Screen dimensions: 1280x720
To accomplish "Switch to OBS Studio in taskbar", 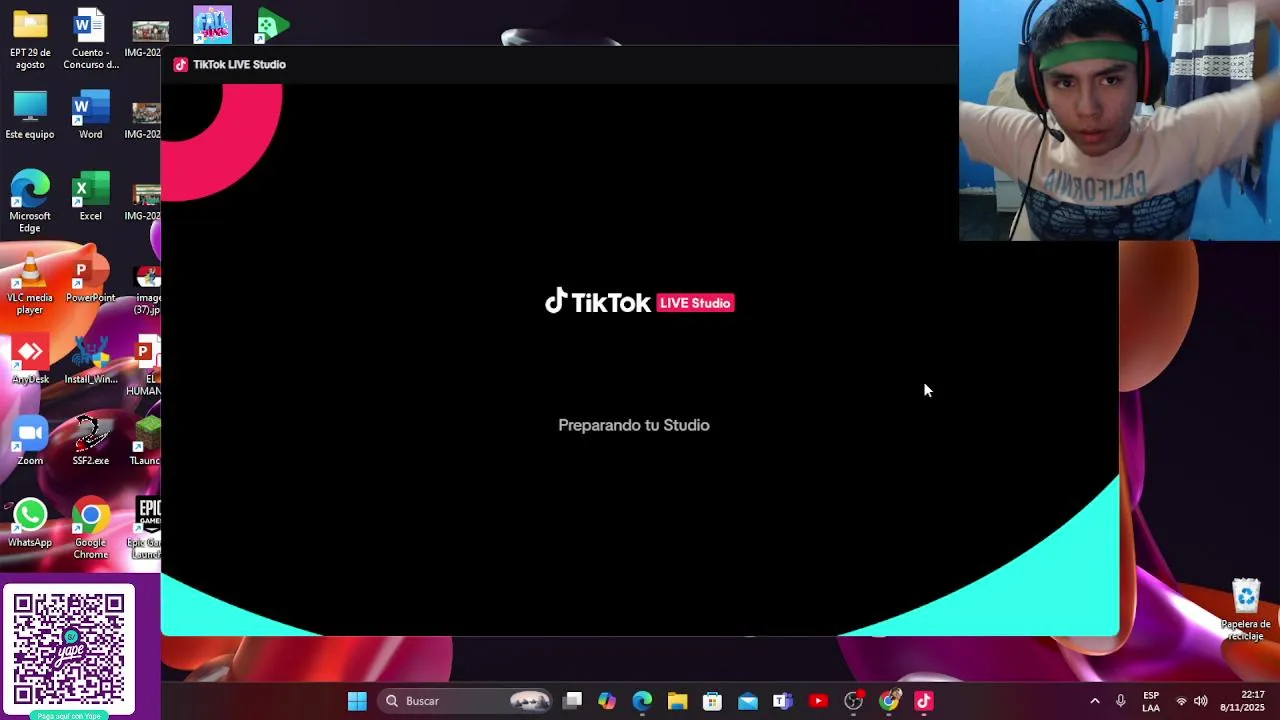I will tap(853, 701).
